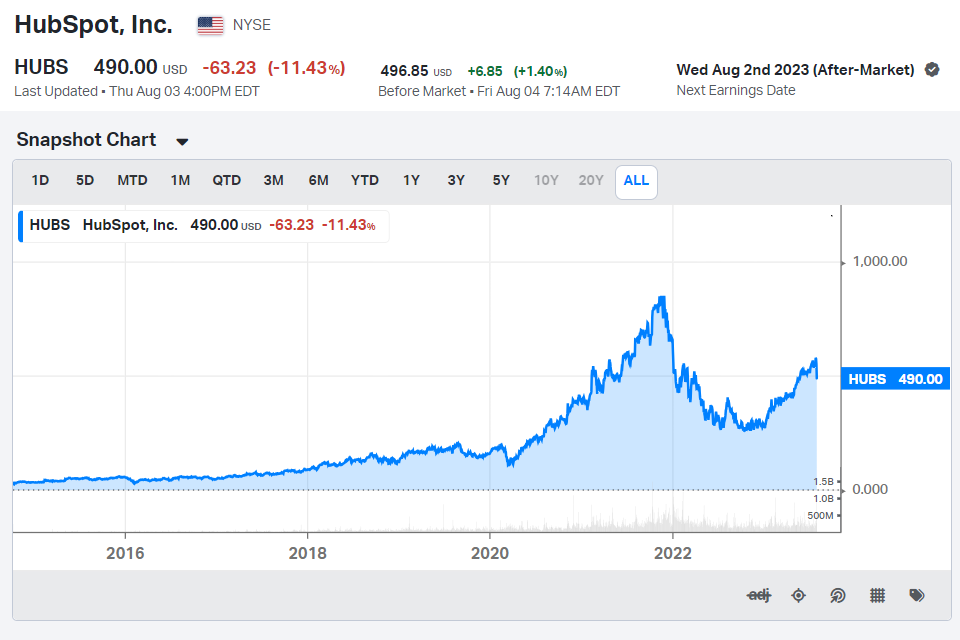960x640 pixels.
Task: Click the HUBS ticker symbol in header
Action: [x=42, y=67]
